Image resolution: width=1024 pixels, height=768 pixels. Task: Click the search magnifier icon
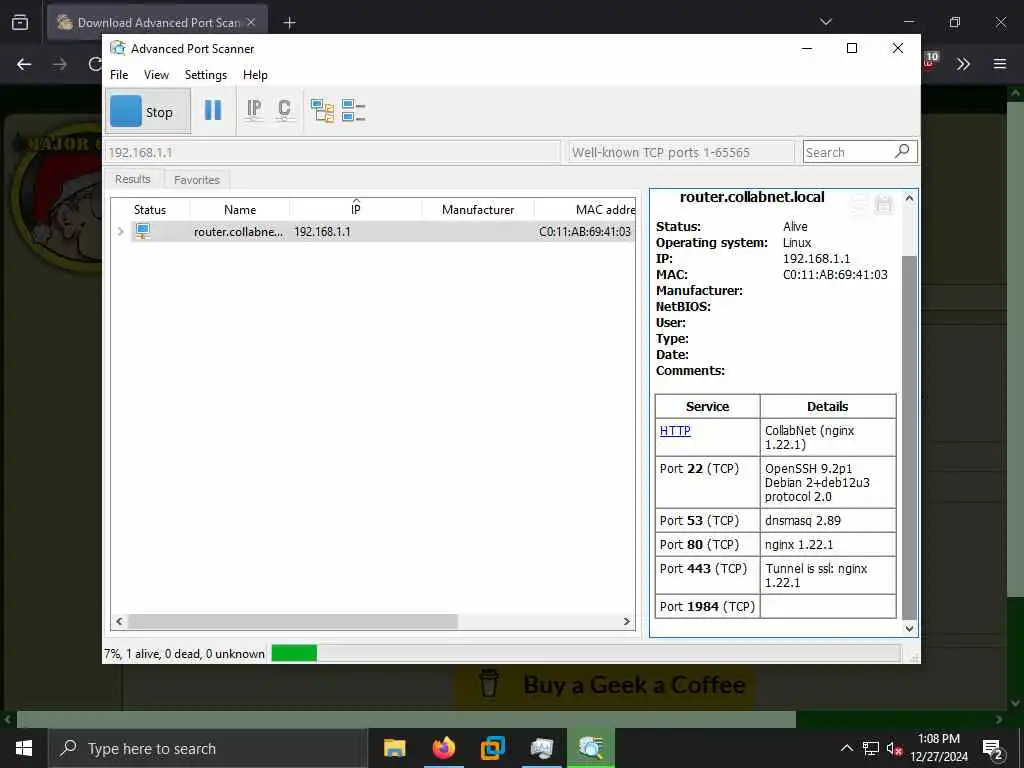coord(903,152)
